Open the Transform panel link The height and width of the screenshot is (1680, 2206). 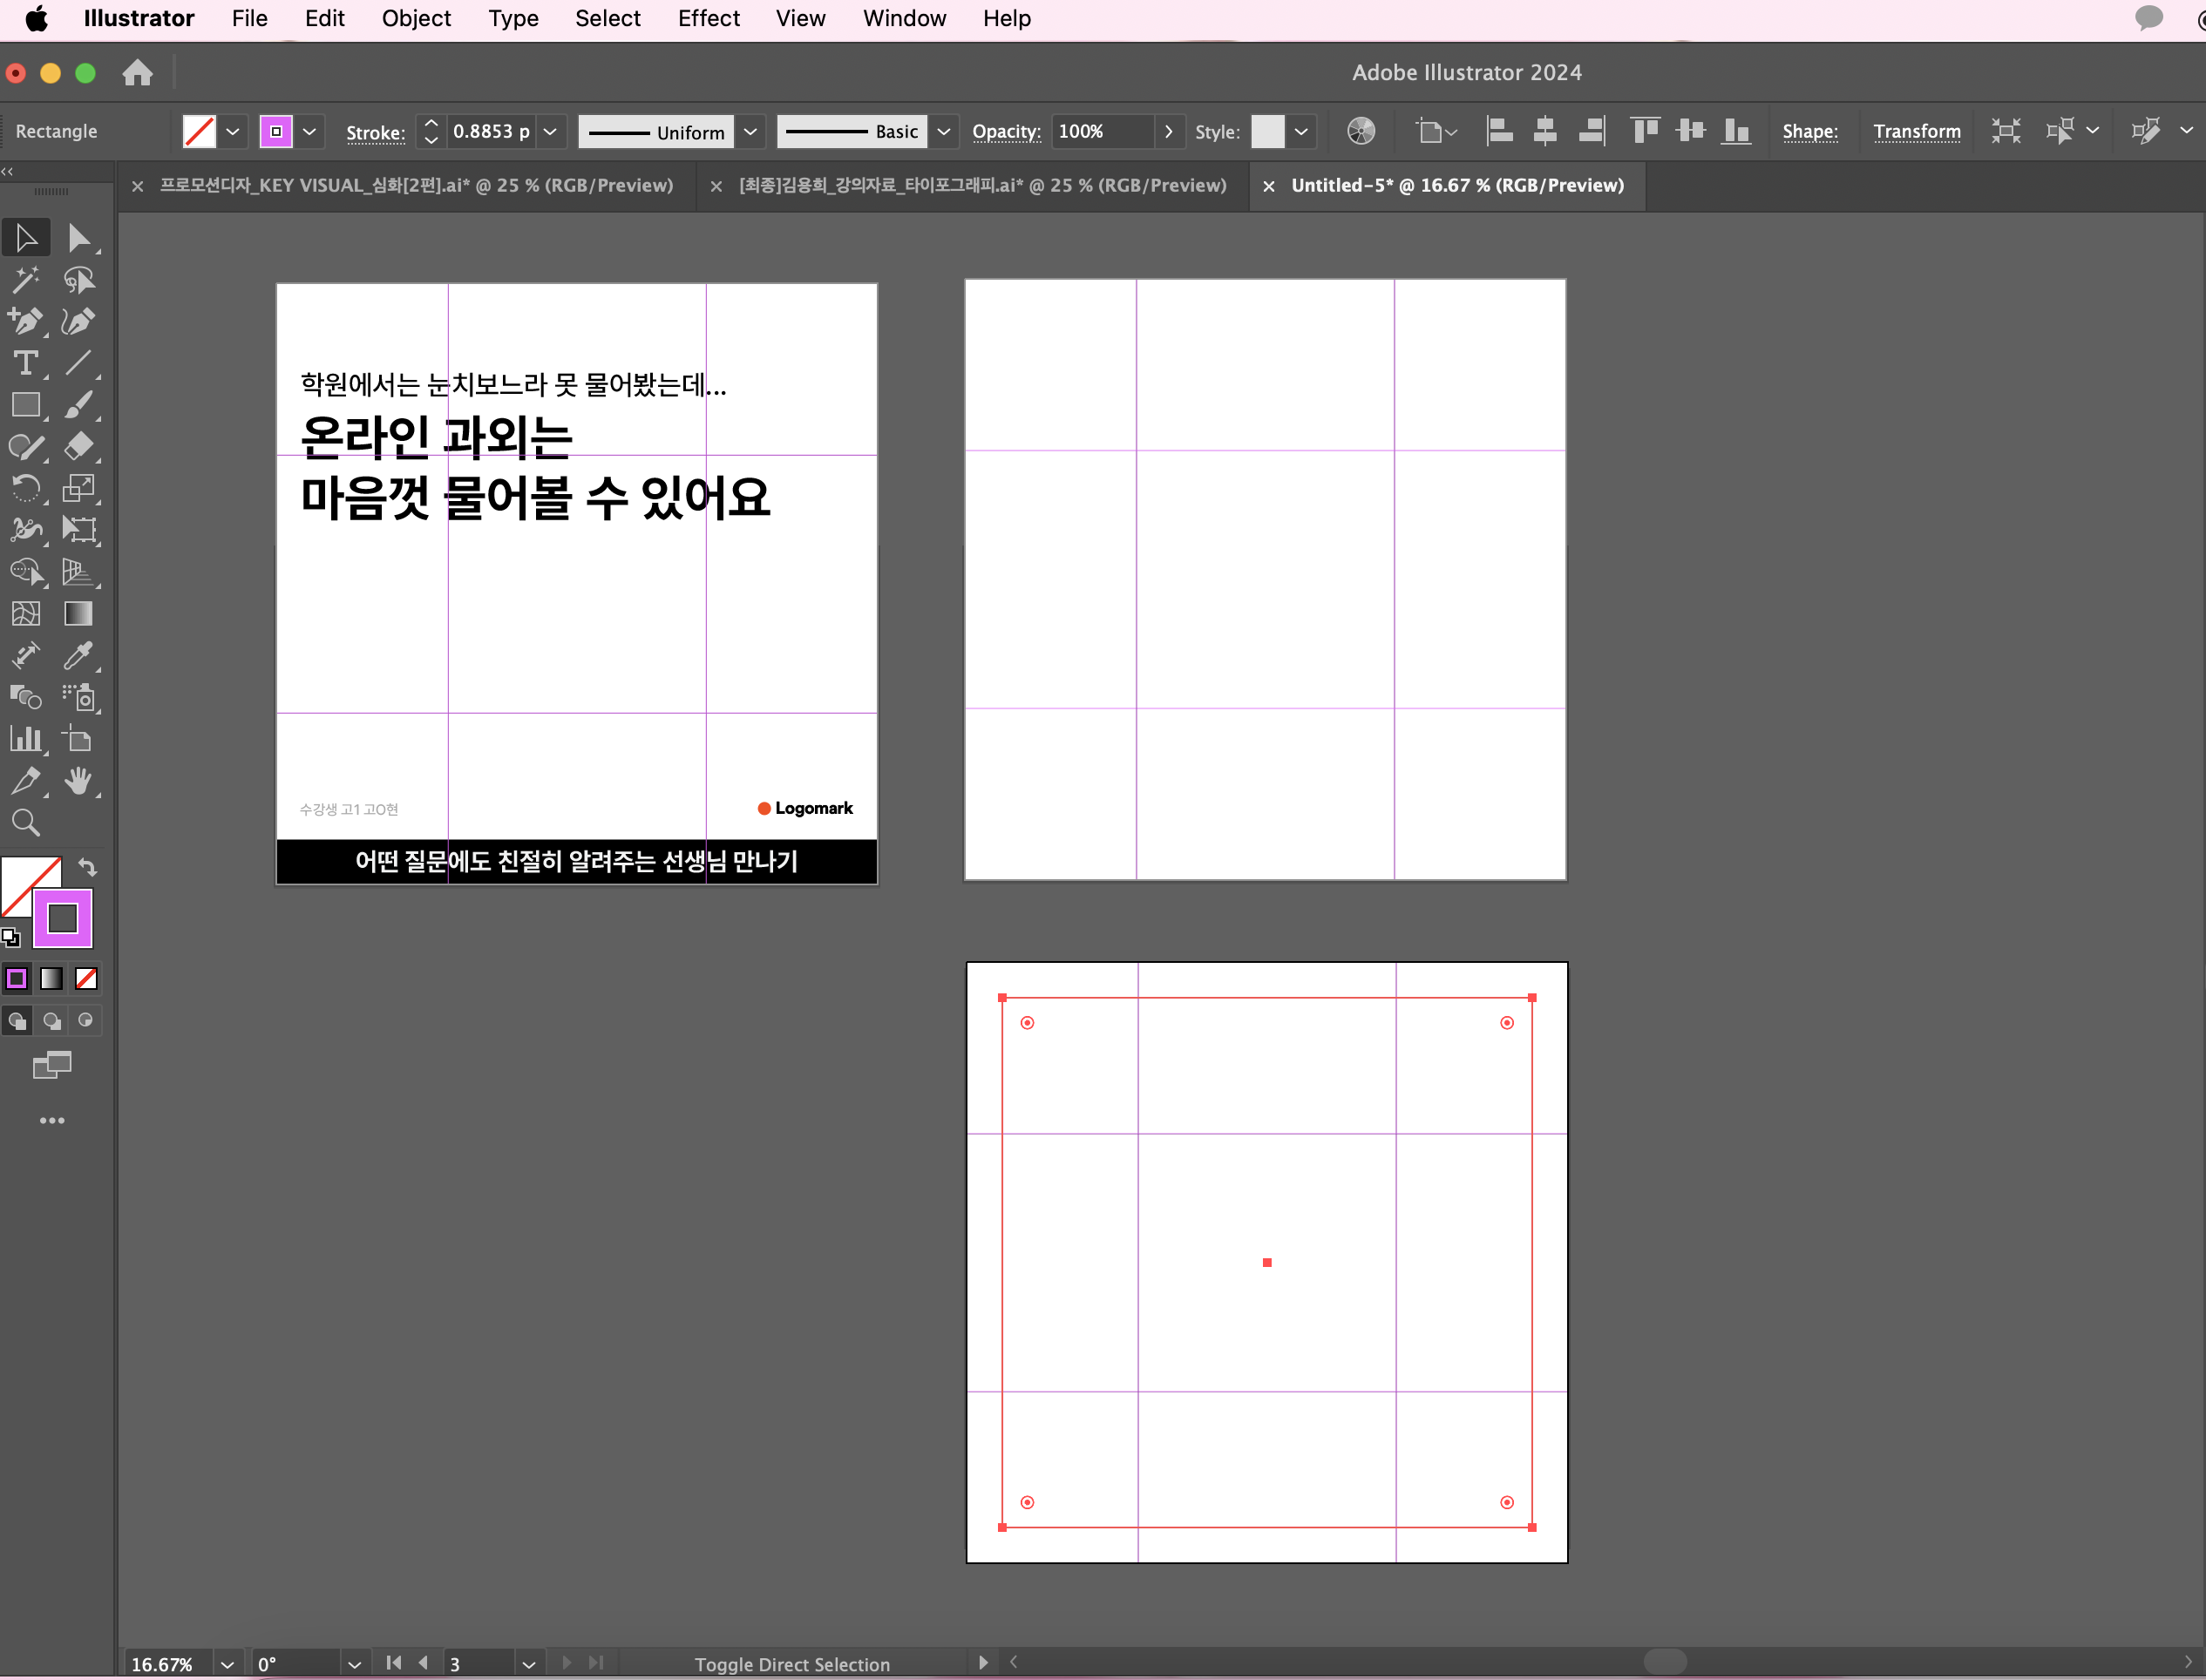coord(1916,131)
